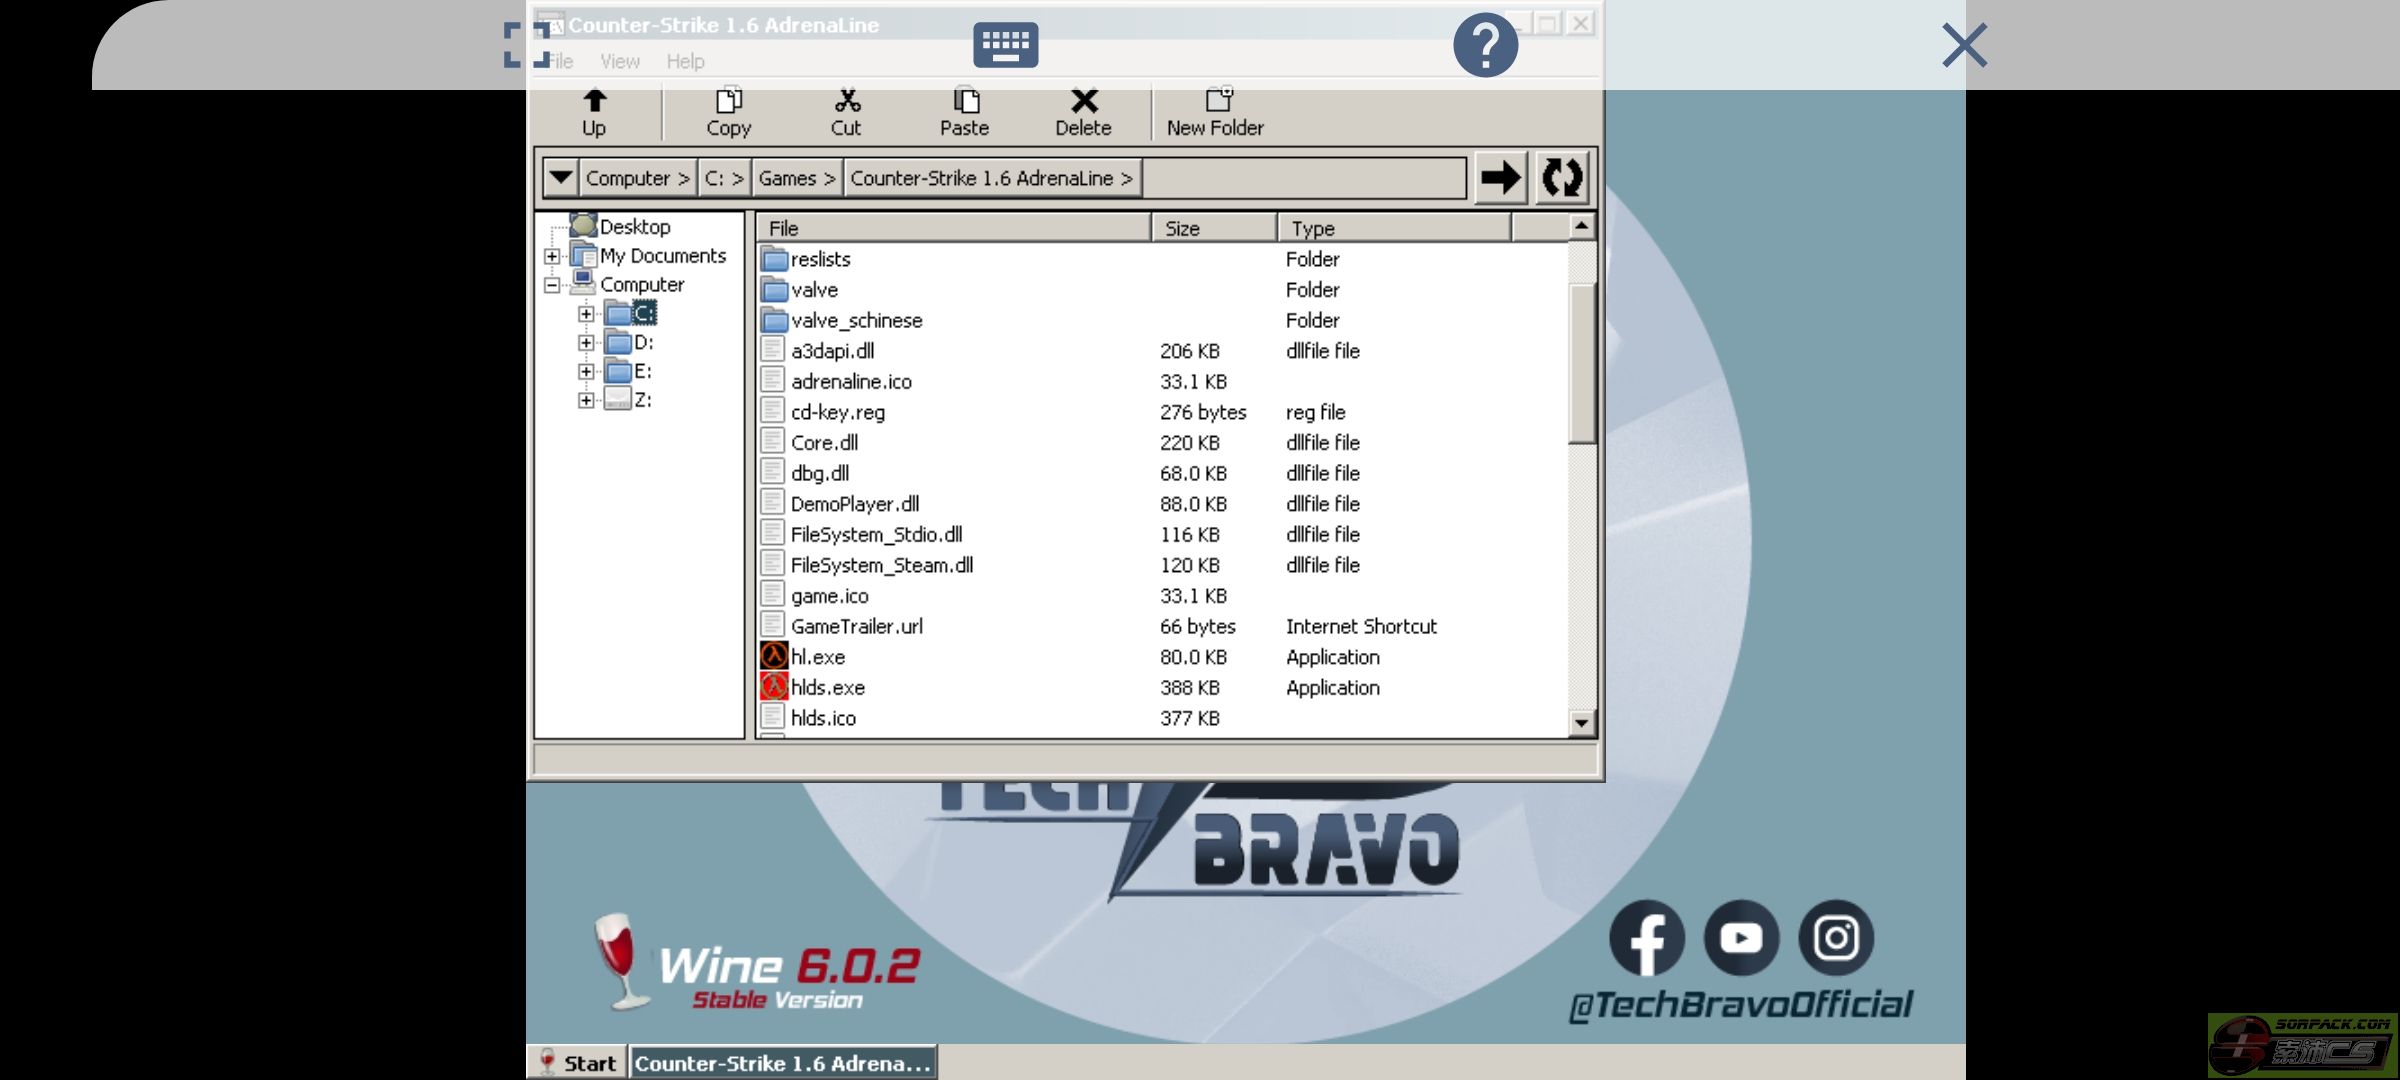
Task: Click the refresh arrows icon
Action: [x=1561, y=178]
